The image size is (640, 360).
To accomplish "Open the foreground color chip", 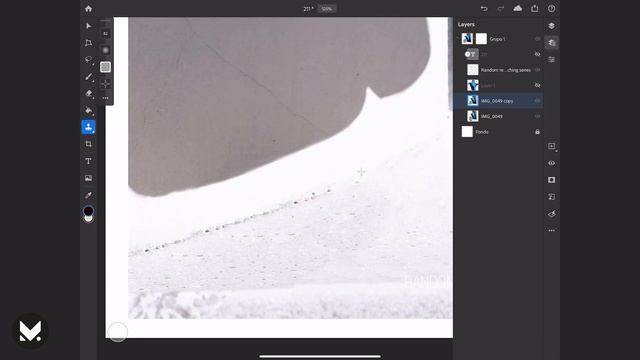I will click(88, 211).
